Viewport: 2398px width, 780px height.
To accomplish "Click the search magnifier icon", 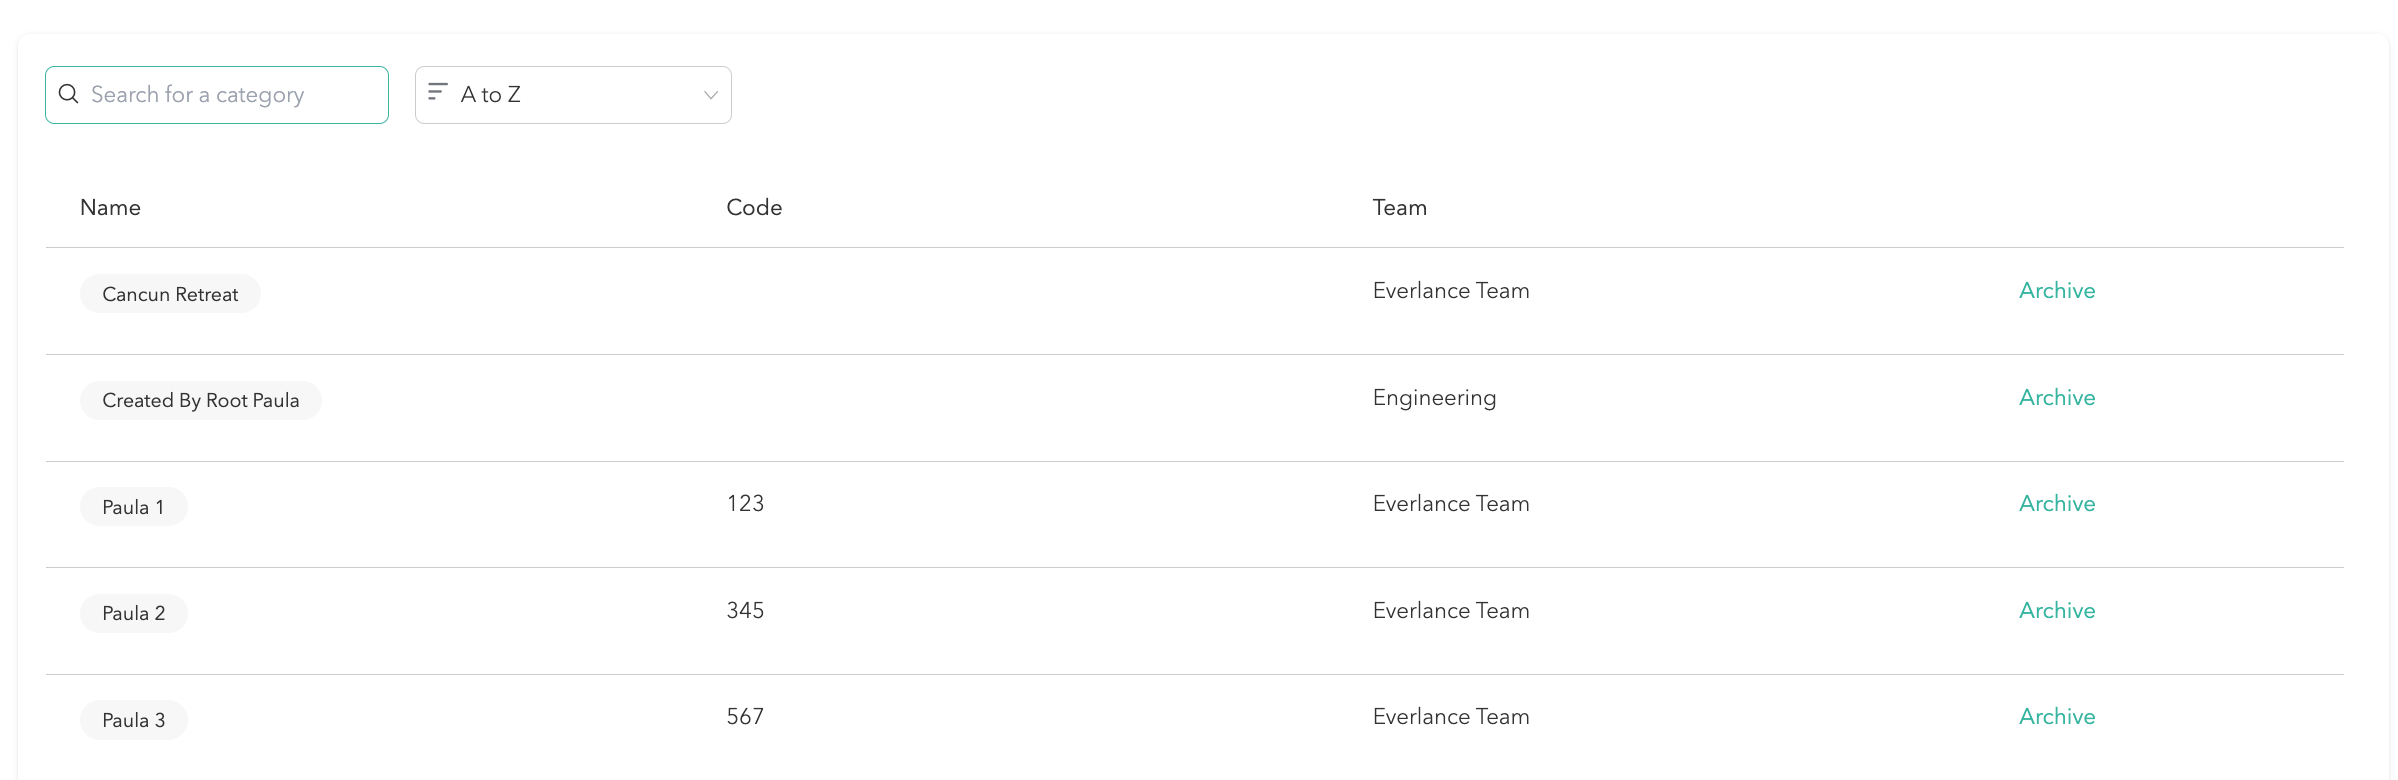I will [69, 94].
